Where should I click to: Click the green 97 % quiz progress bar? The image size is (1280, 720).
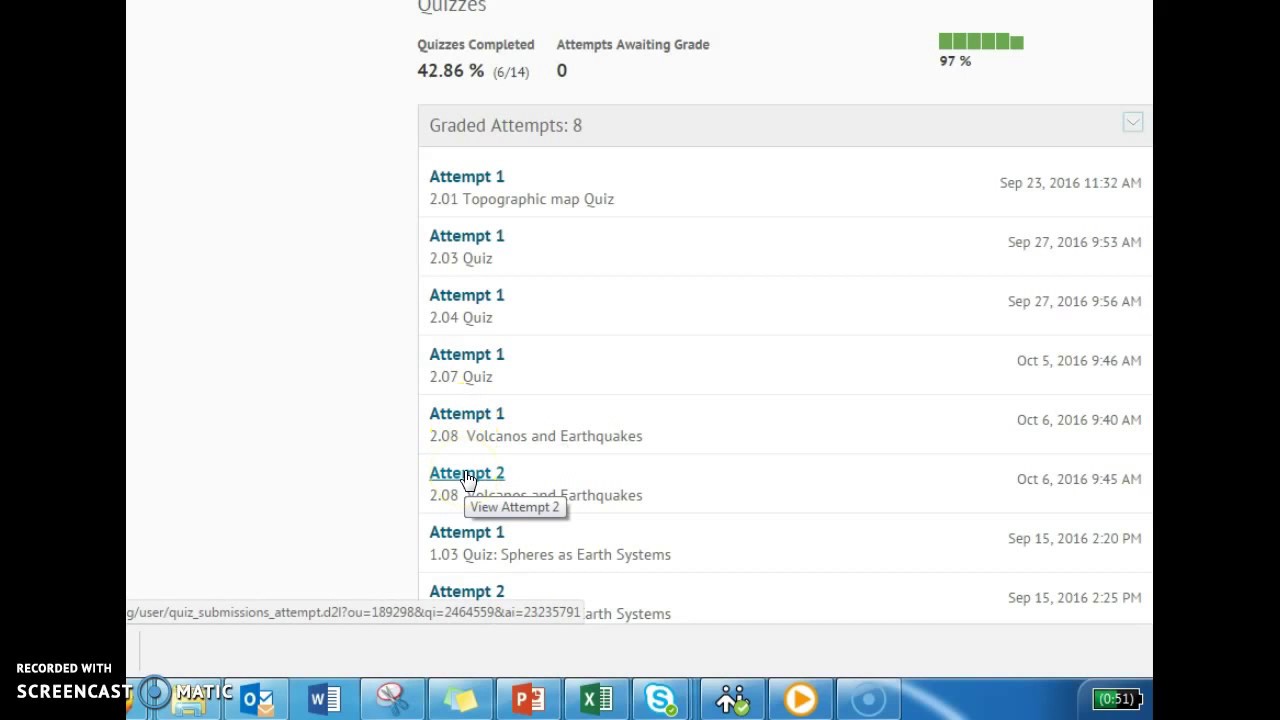[981, 41]
